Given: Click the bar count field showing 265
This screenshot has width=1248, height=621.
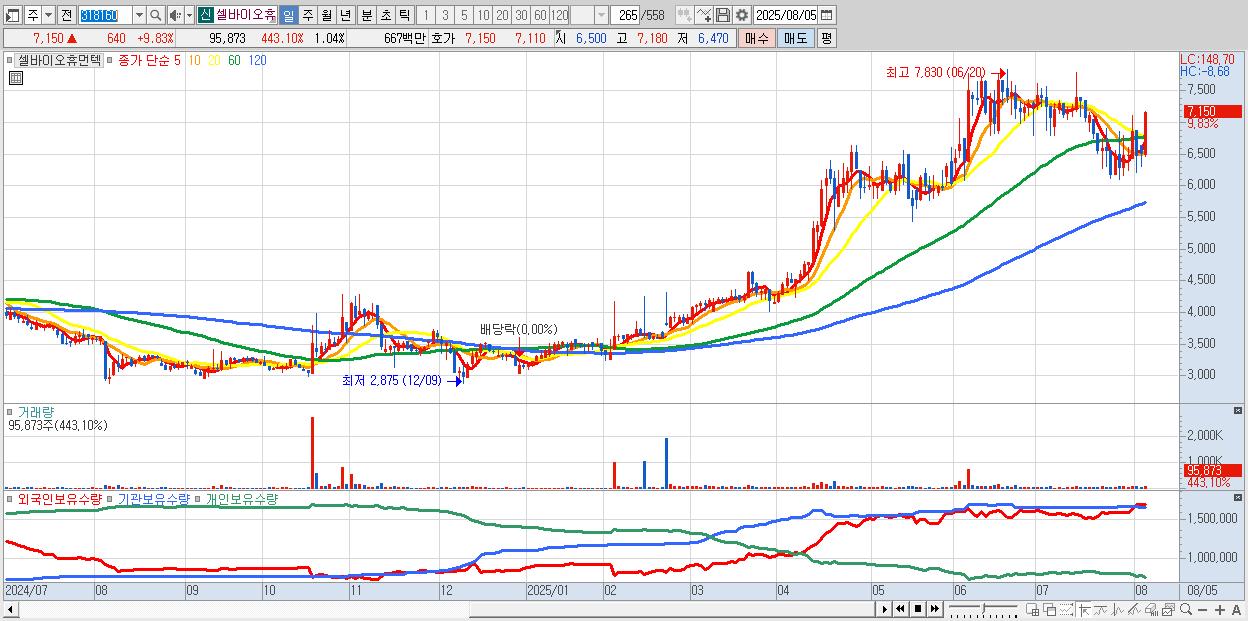Looking at the screenshot, I should (x=626, y=15).
